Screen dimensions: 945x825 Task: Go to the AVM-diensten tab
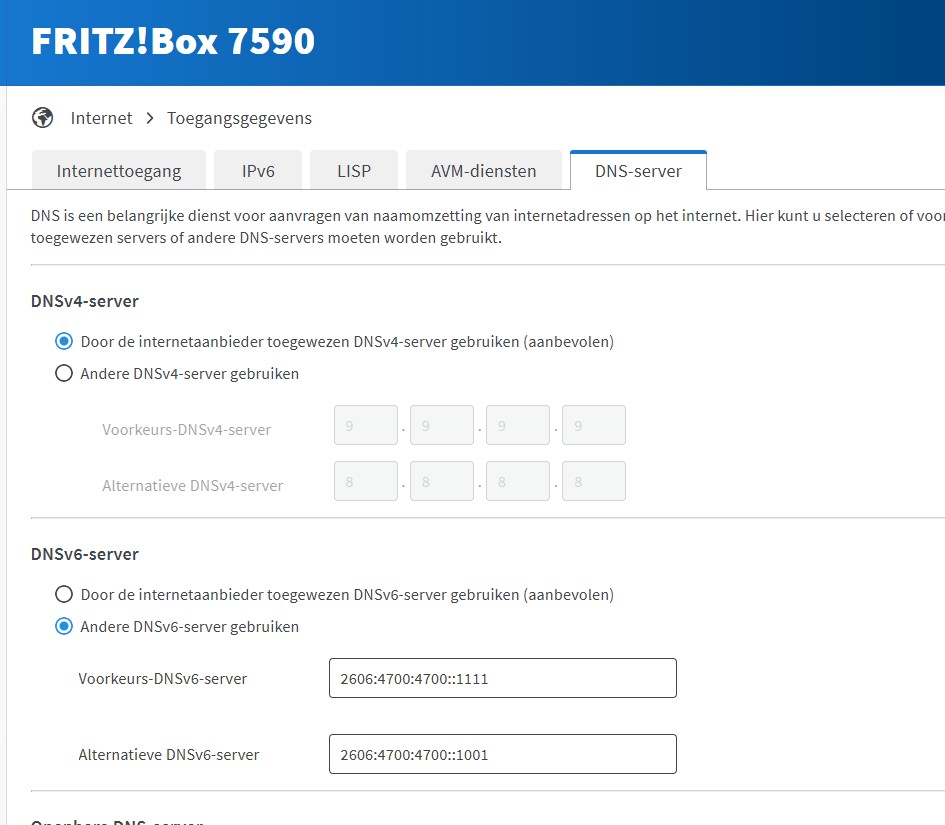(484, 171)
